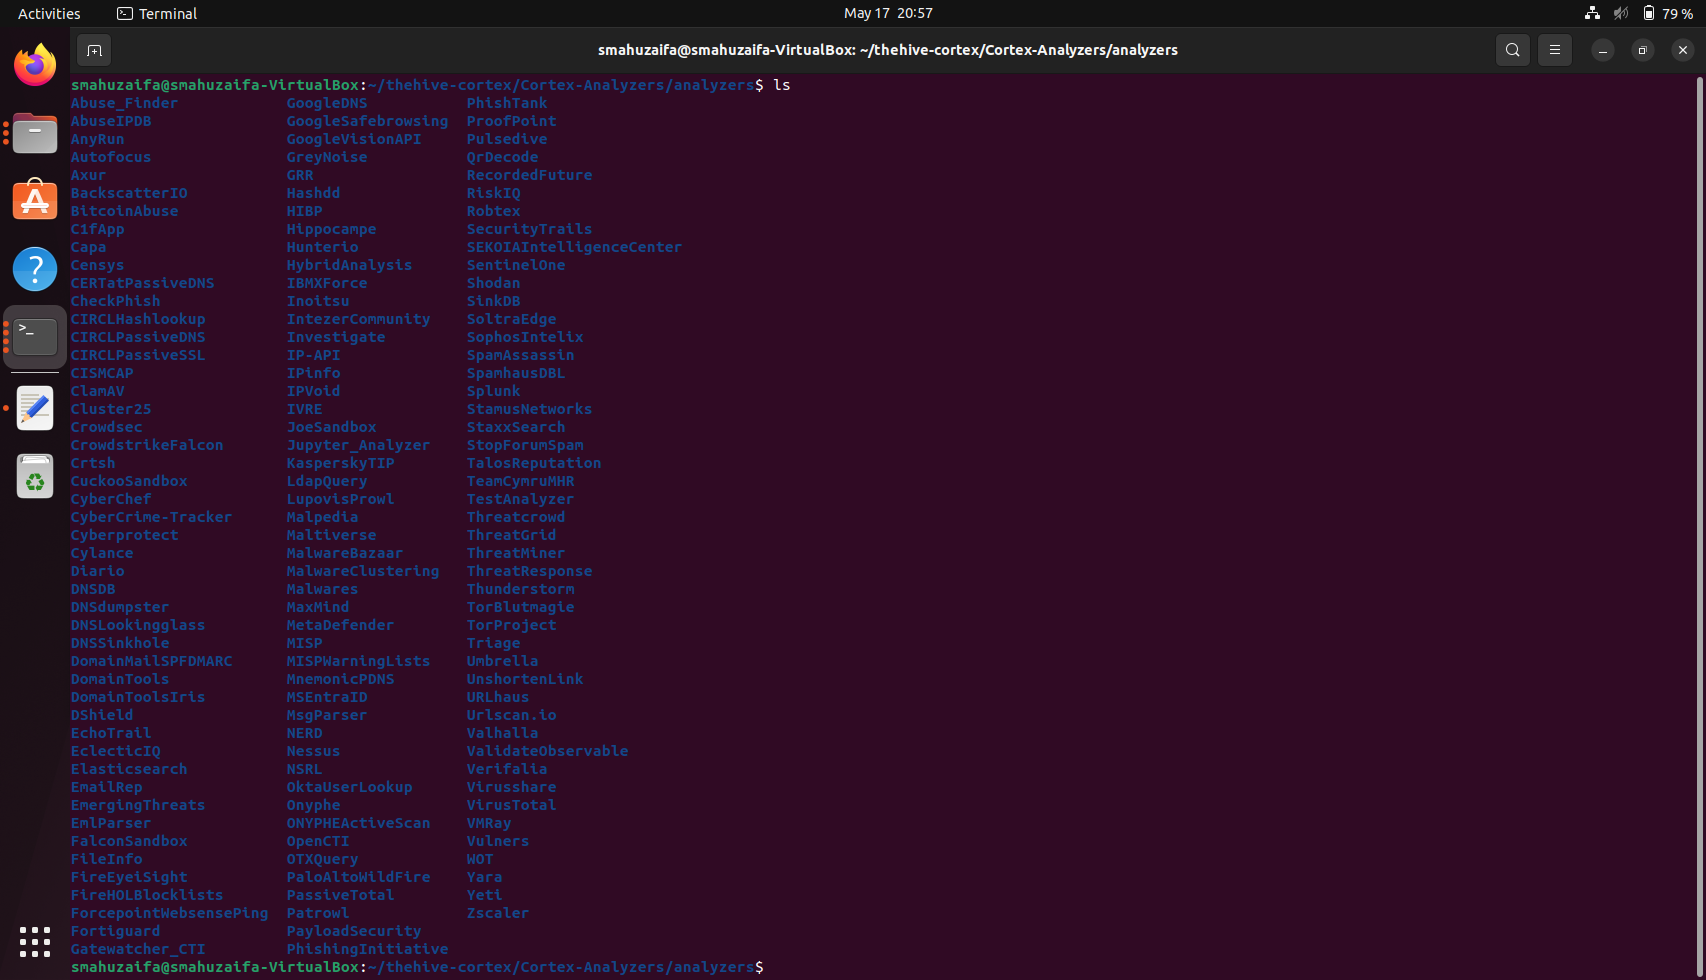Click the ValidateObservable entry
1706x980 pixels.
pos(547,751)
